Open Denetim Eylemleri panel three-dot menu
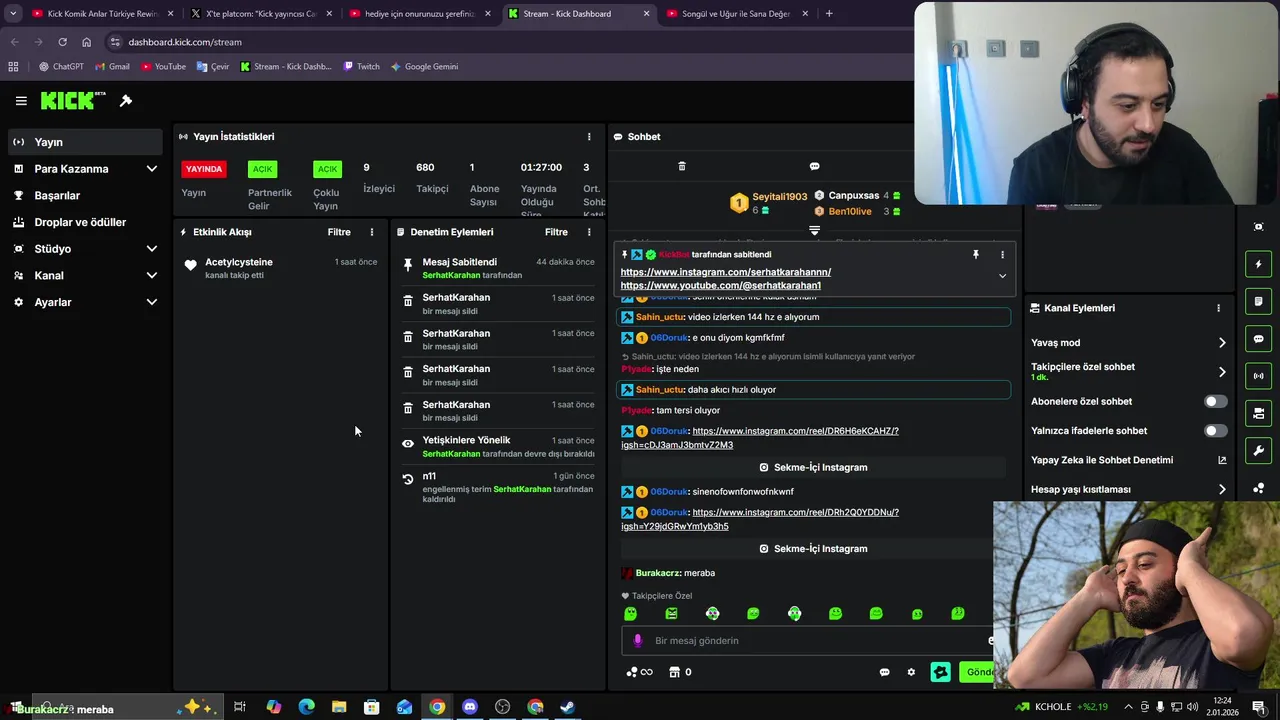Image resolution: width=1280 pixels, height=720 pixels. coord(589,232)
